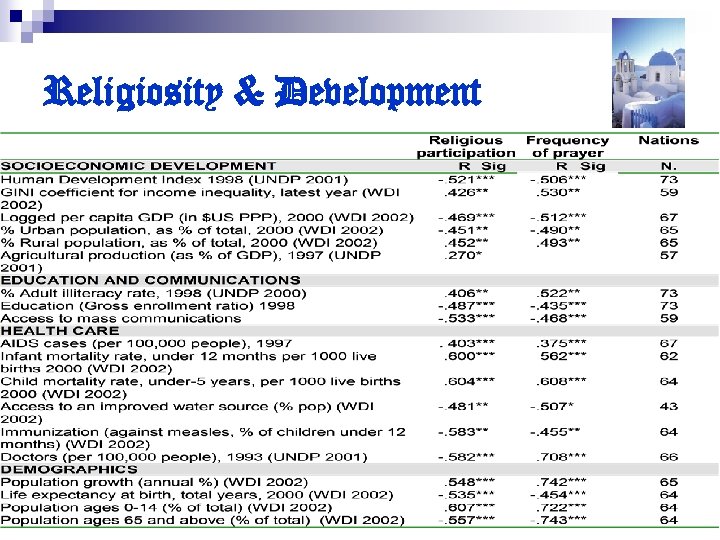
Task: Click the .426** value in GINI row
Action: coord(466,192)
